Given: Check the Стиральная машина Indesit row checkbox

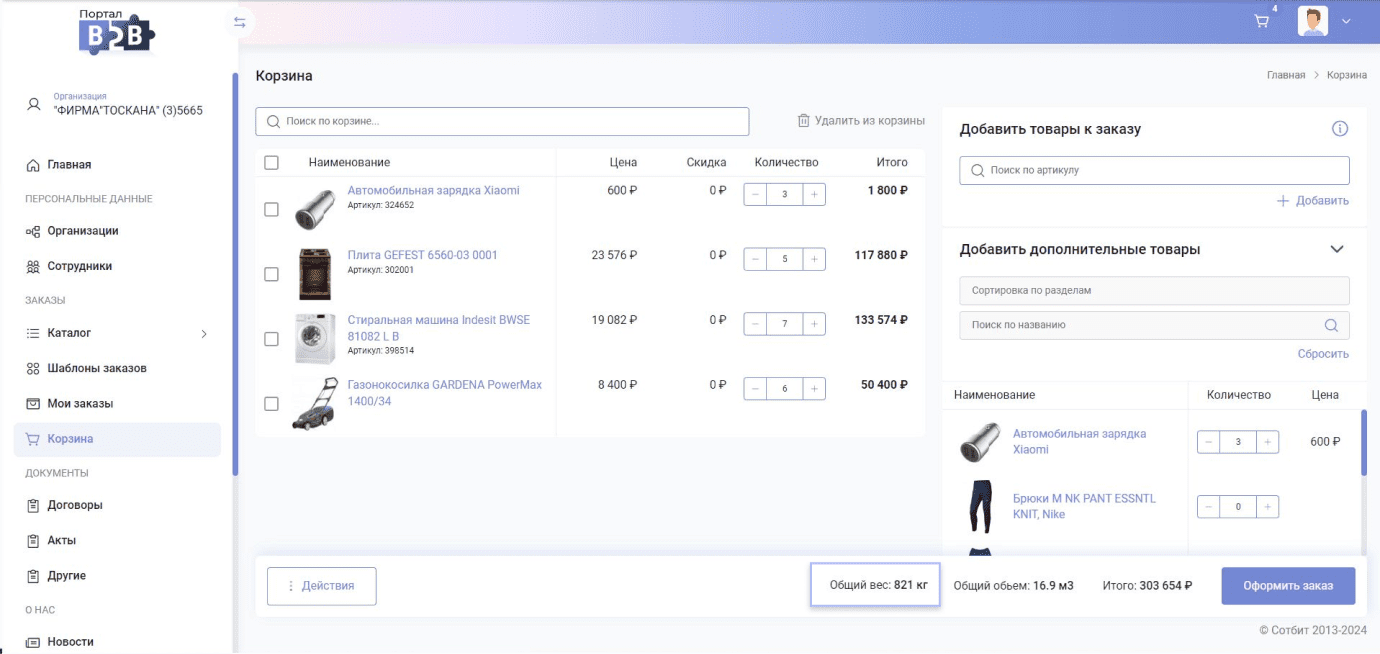Looking at the screenshot, I should pyautogui.click(x=271, y=339).
